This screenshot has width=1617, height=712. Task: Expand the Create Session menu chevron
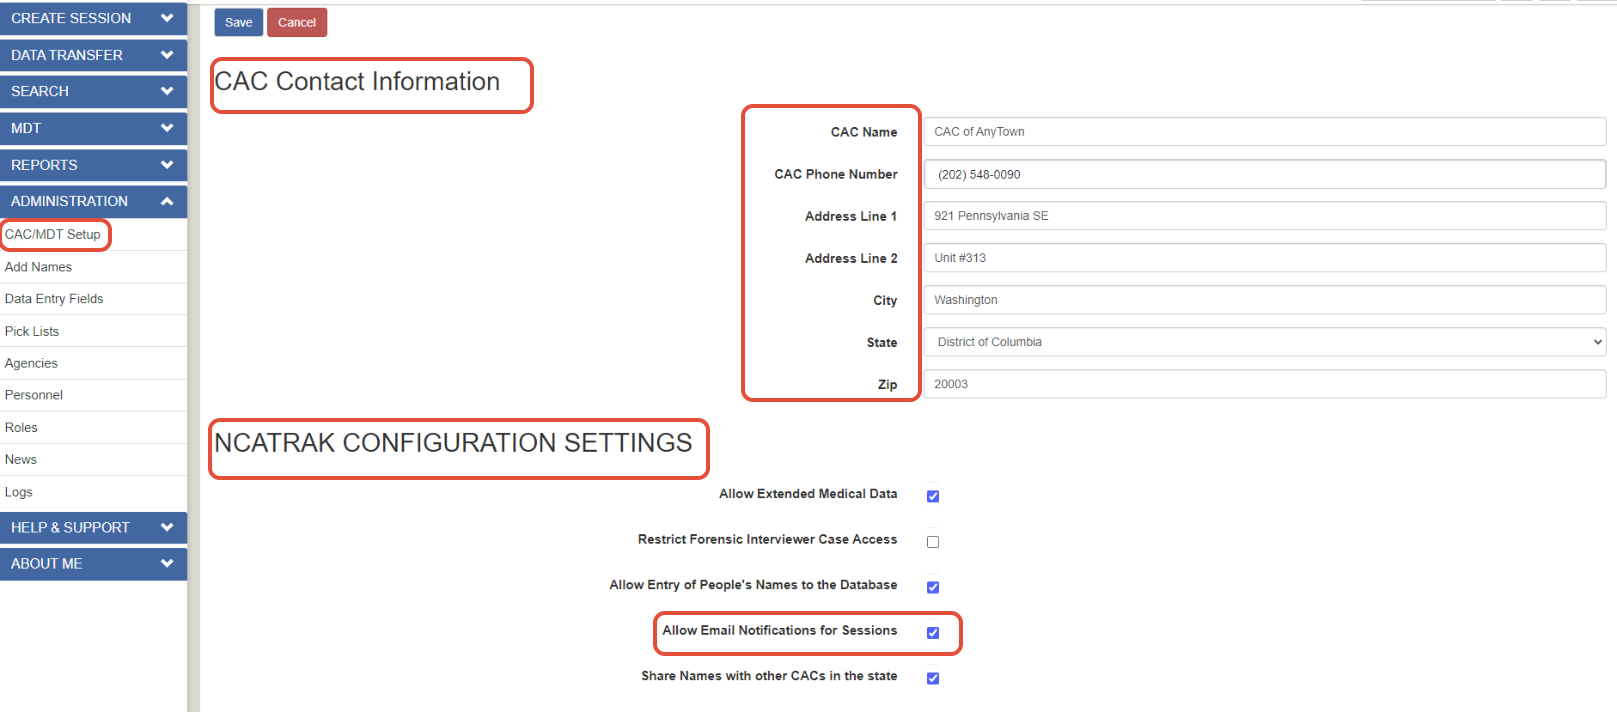[166, 18]
